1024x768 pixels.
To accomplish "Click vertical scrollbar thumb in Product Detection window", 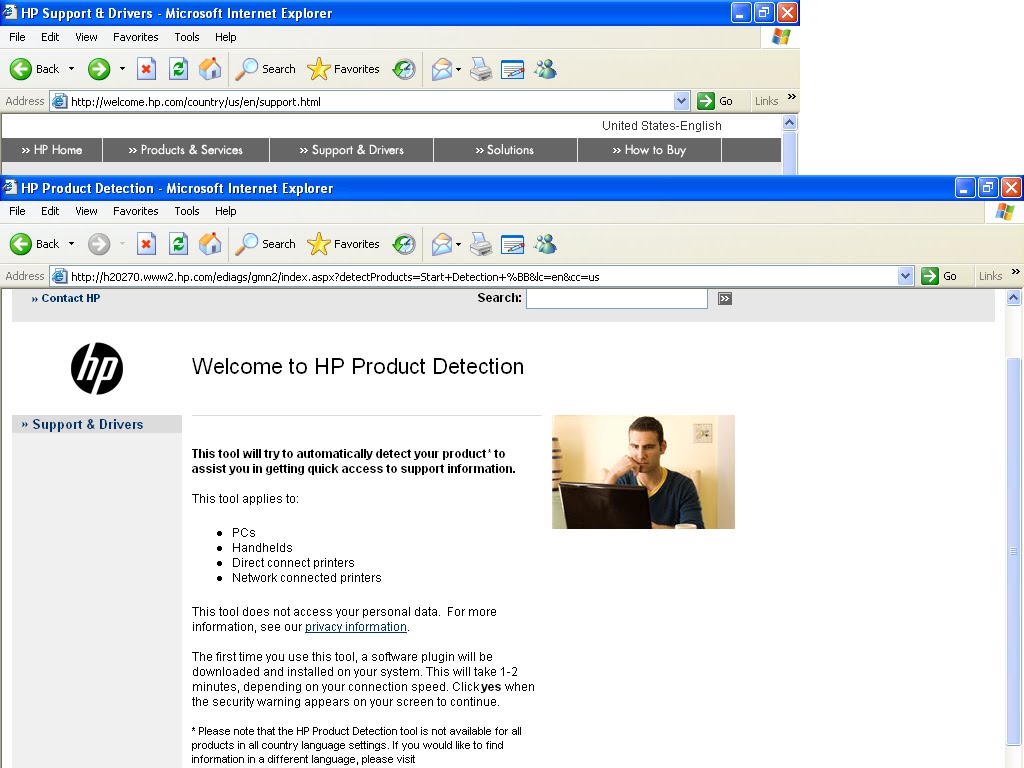I will point(1014,551).
